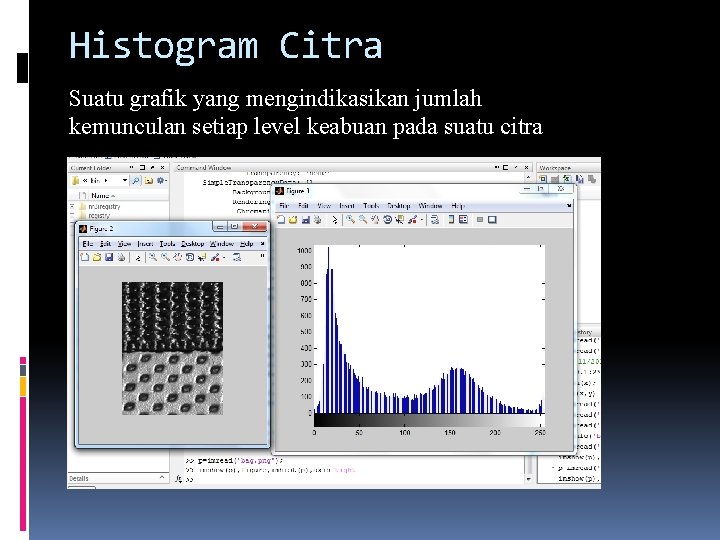Open Insert menu in Figure 1
This screenshot has height=540, width=720.
347,206
